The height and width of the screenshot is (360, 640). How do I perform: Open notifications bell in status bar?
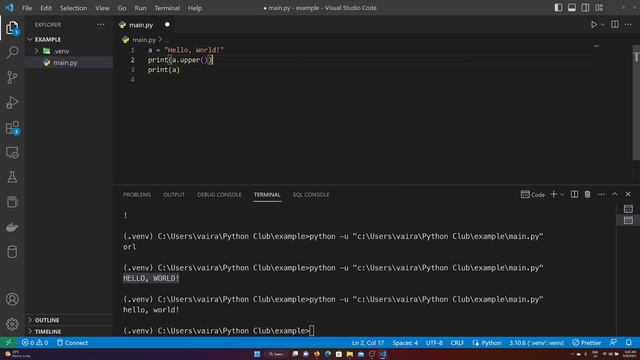coord(629,342)
